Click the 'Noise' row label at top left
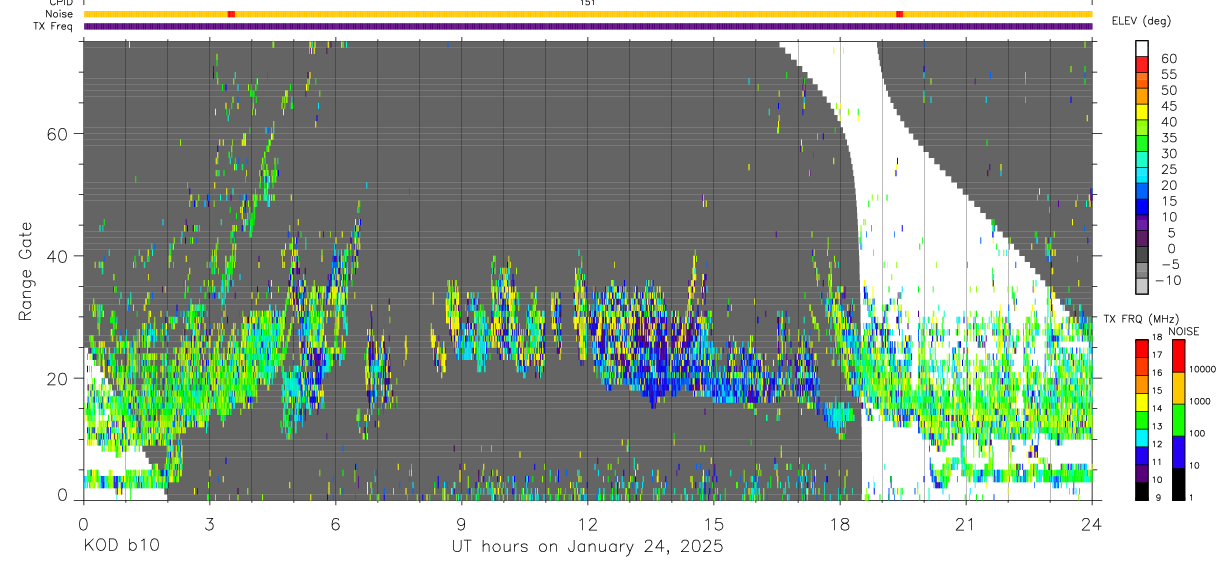 coord(60,14)
